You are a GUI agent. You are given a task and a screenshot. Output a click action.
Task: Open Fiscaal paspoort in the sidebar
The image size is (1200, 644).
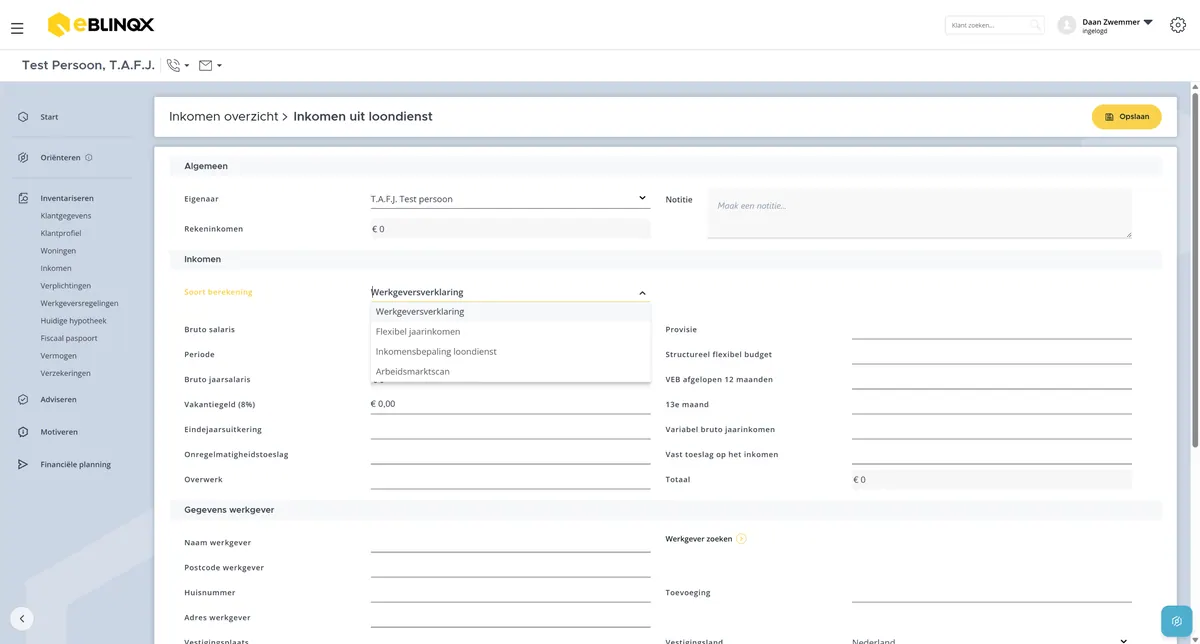click(x=69, y=338)
